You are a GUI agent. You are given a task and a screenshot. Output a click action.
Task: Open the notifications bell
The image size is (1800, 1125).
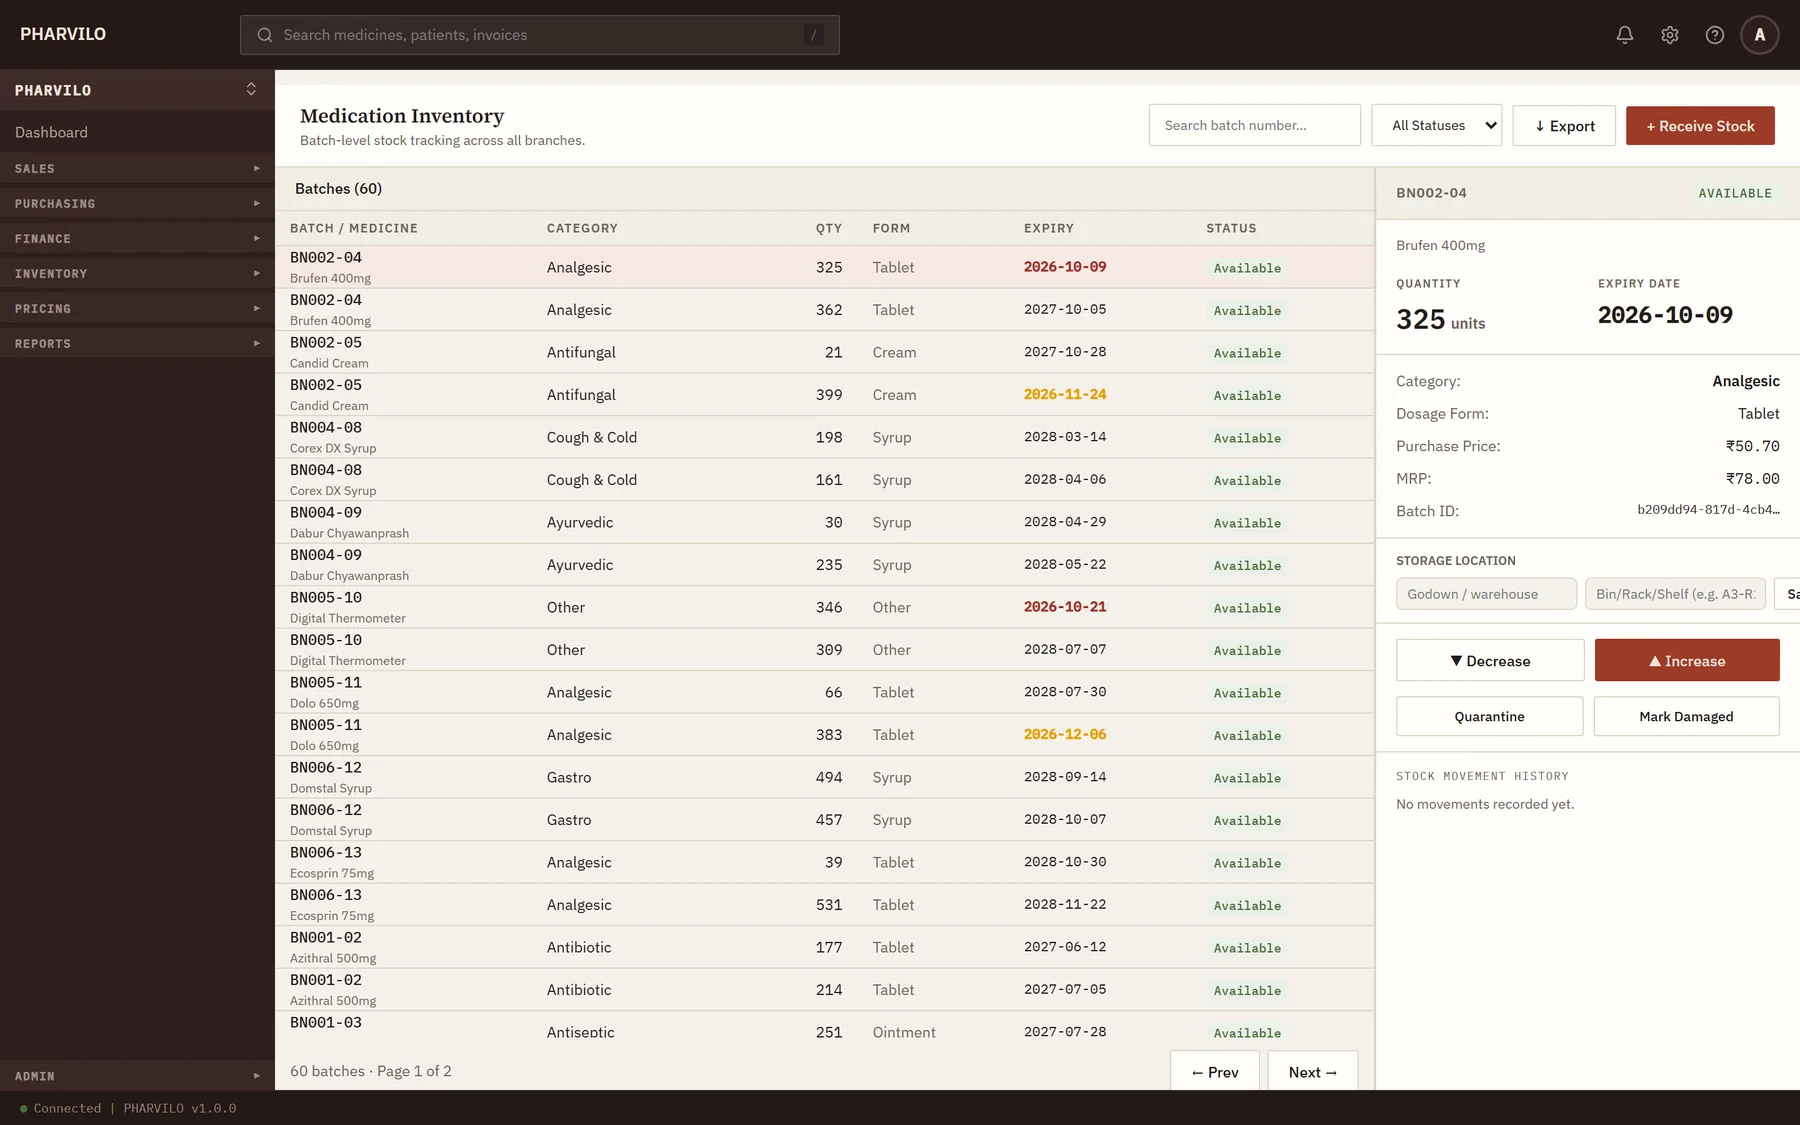[x=1625, y=35]
